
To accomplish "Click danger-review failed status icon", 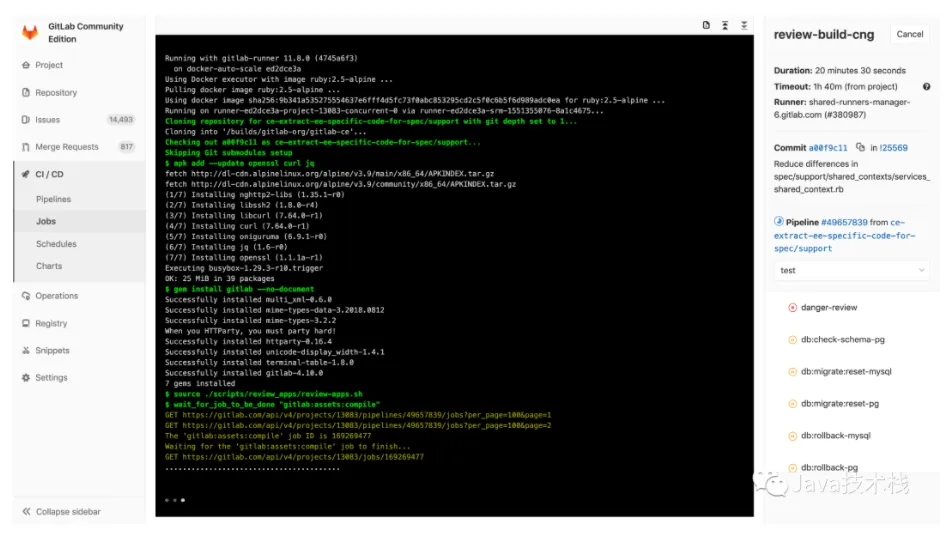I will point(792,308).
